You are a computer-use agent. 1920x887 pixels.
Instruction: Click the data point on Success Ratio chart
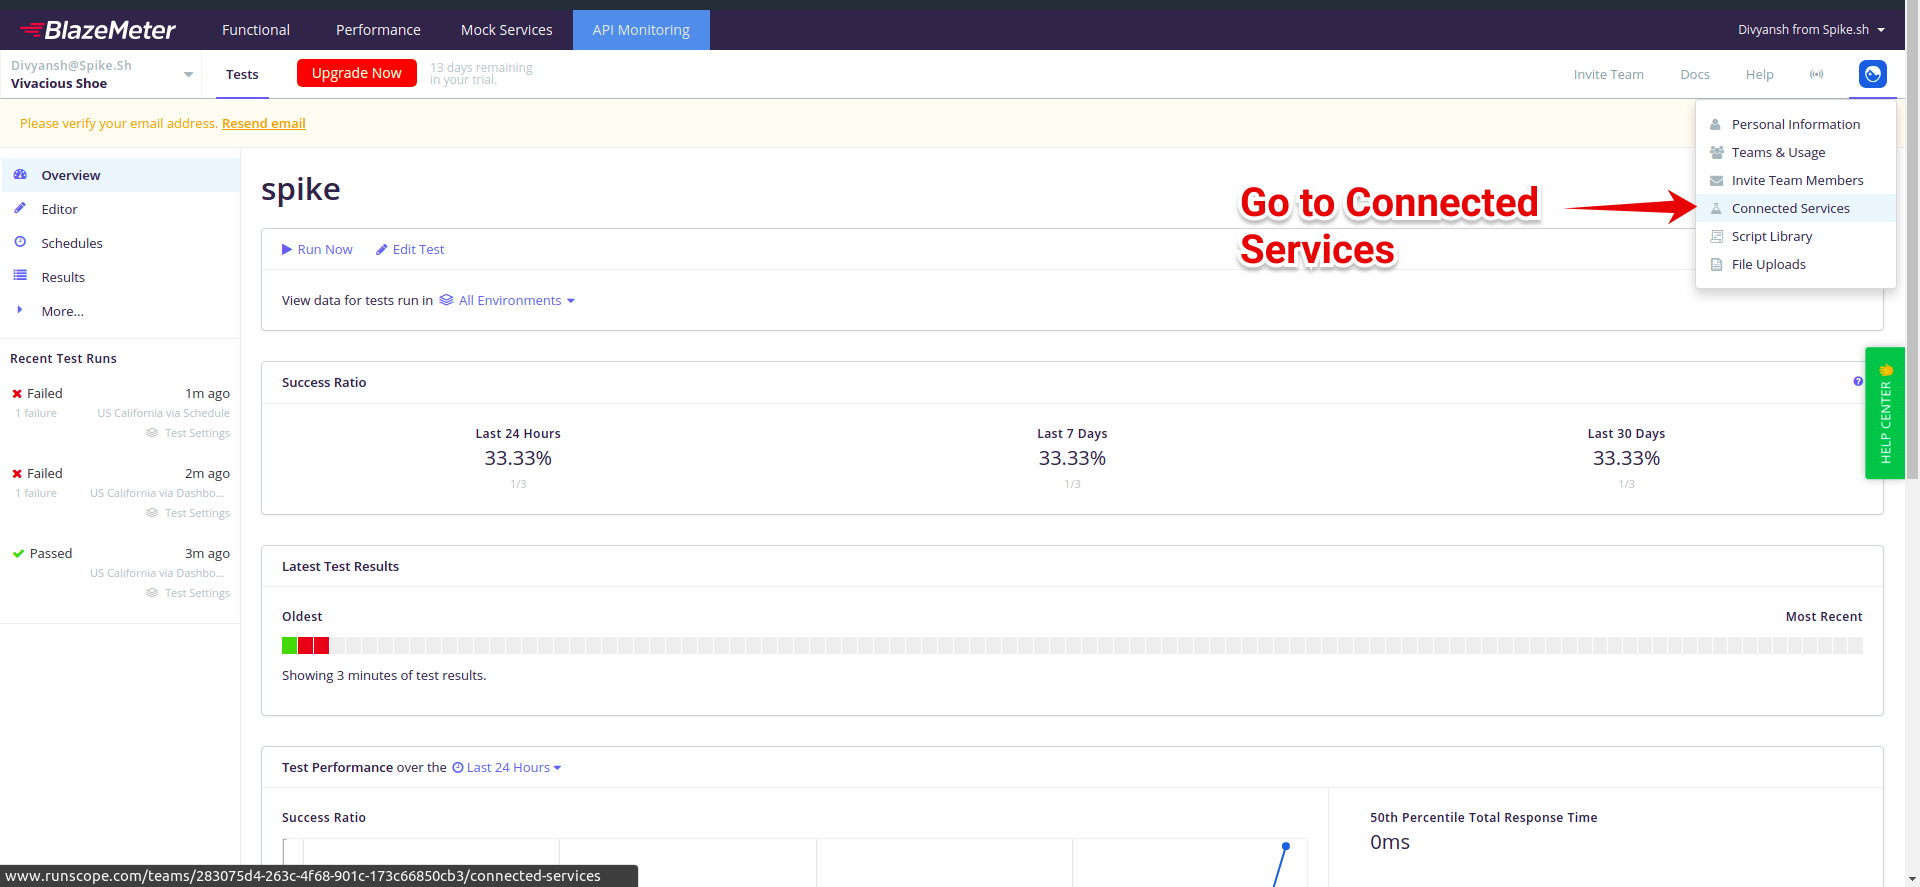pyautogui.click(x=1286, y=846)
